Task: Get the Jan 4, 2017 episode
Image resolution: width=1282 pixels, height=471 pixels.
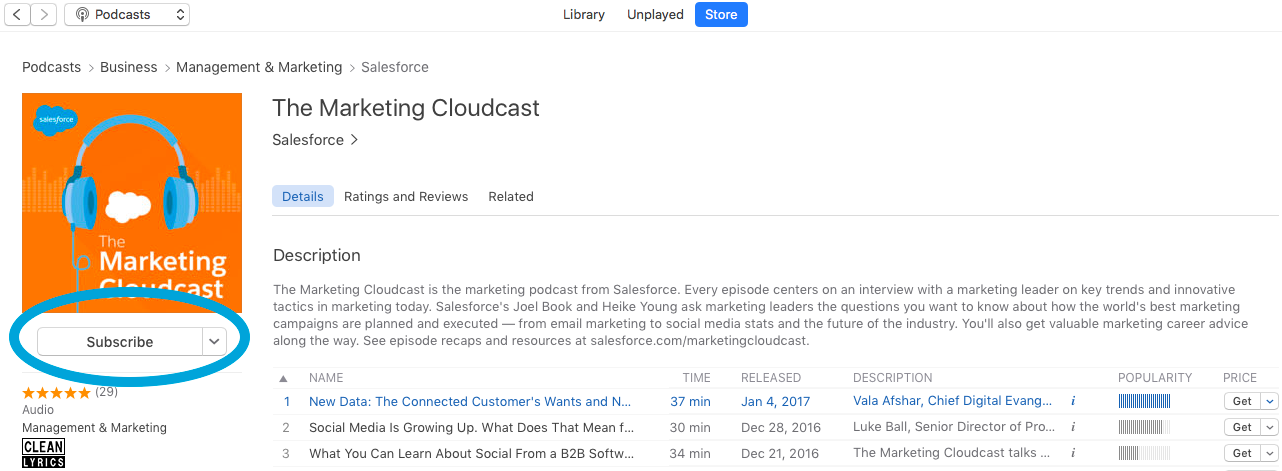Action: click(x=1242, y=401)
